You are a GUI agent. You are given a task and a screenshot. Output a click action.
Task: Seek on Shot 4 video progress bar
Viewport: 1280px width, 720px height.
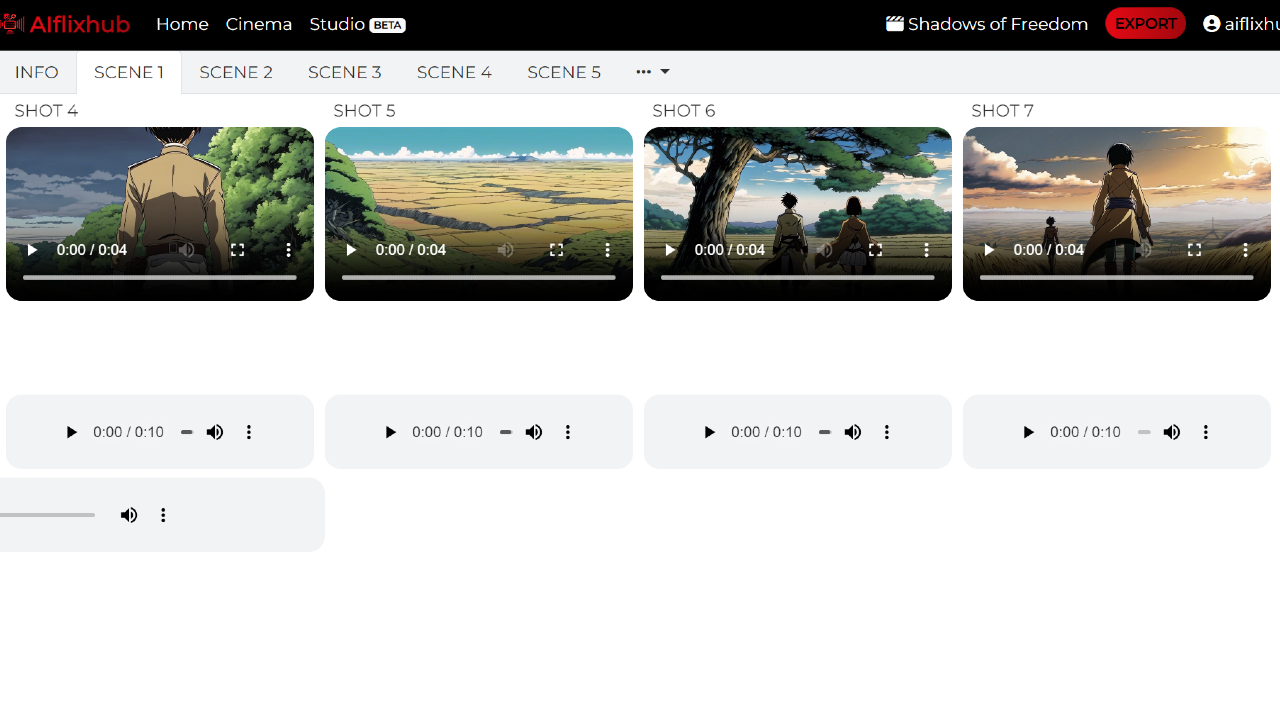(x=160, y=278)
